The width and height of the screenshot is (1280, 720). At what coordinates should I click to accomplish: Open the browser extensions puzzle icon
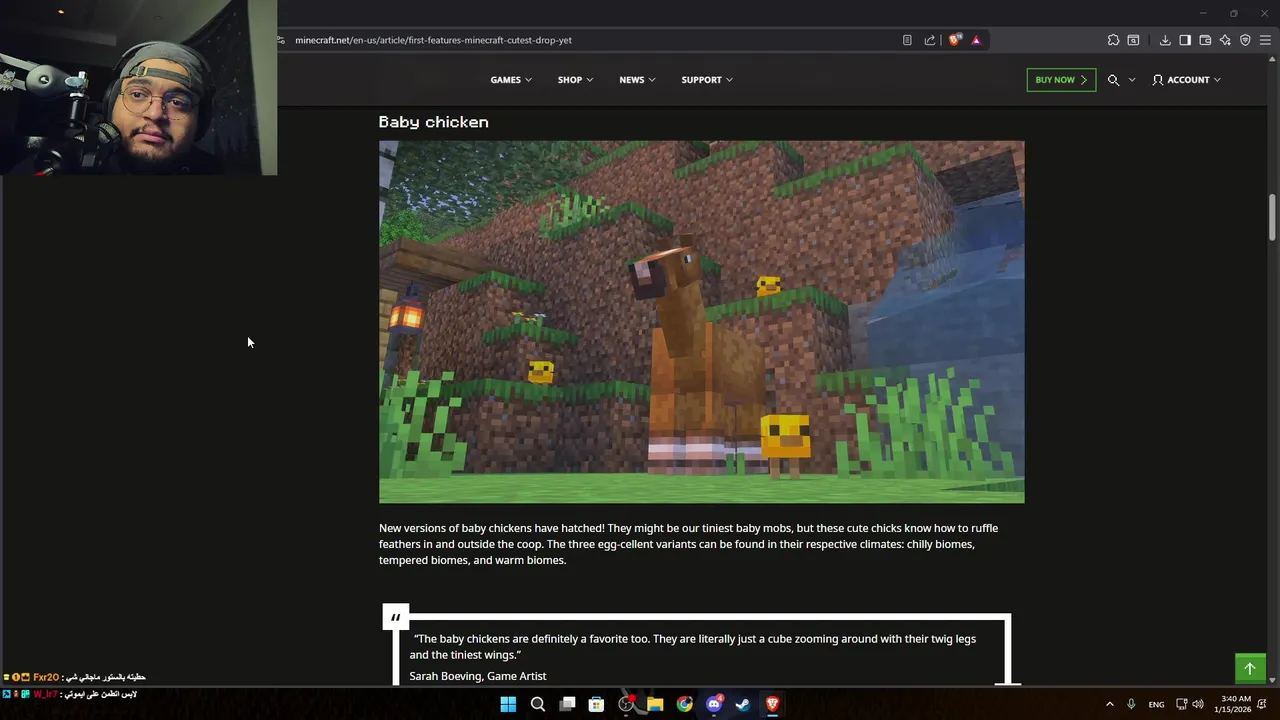[1113, 40]
